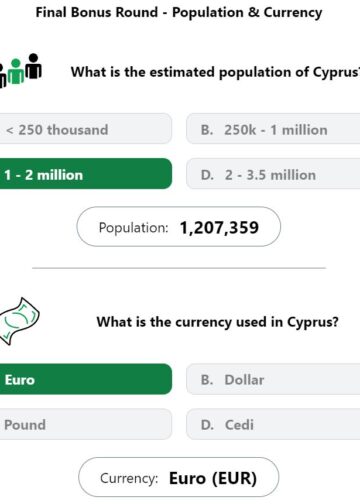The width and height of the screenshot is (360, 504).
Task: Select the '1 - 2 million' answer
Action: [86, 174]
